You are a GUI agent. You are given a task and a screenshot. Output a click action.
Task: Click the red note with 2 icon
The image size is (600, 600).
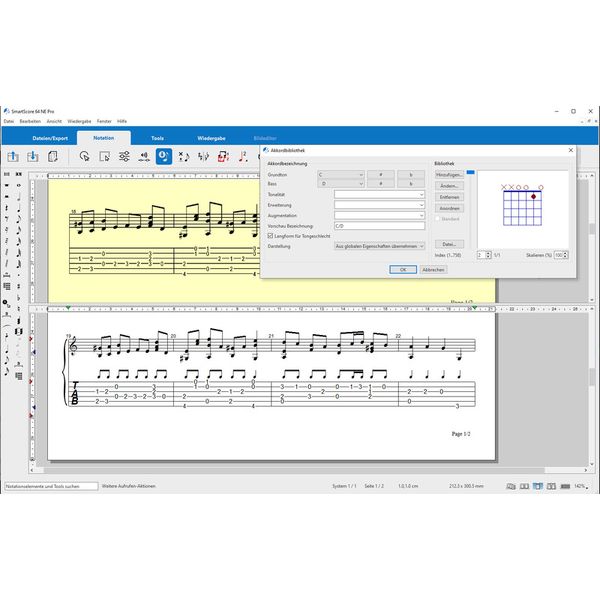[243, 156]
